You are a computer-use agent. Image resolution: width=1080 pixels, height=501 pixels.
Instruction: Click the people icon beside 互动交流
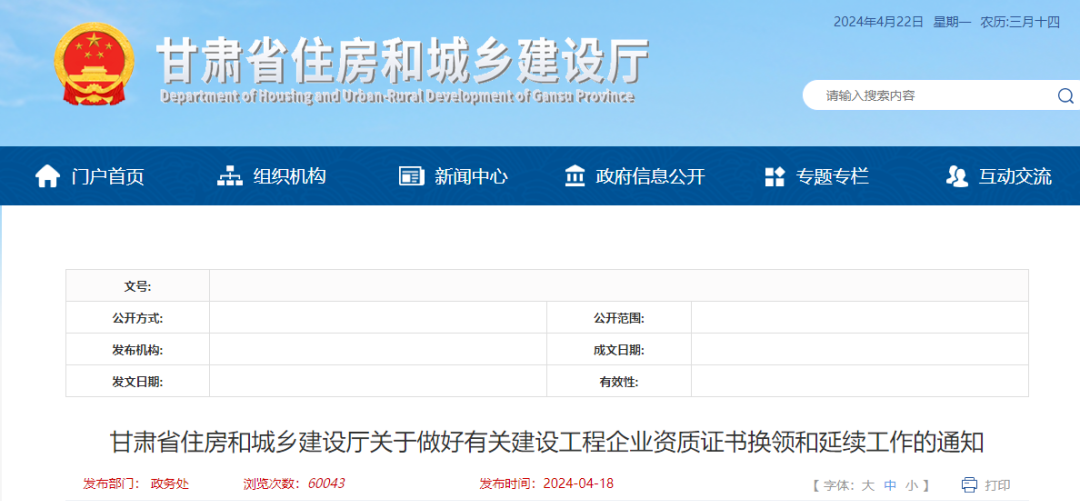[x=957, y=176]
